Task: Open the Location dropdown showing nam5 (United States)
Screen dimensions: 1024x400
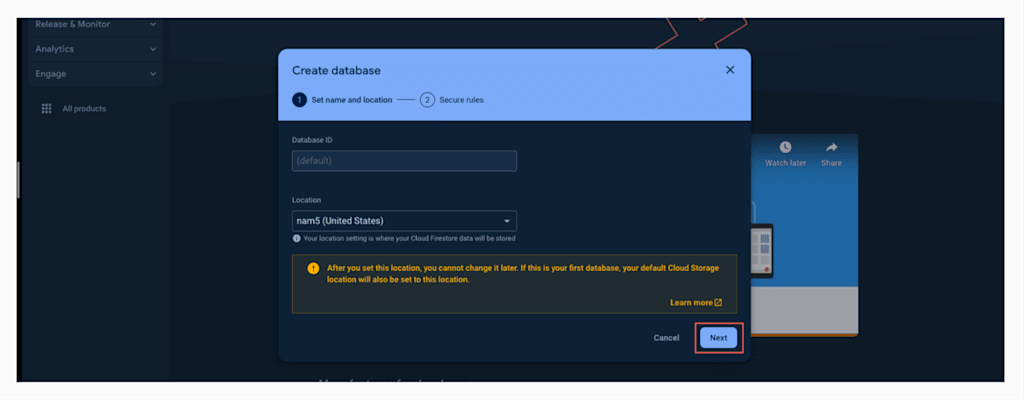Action: (x=404, y=221)
